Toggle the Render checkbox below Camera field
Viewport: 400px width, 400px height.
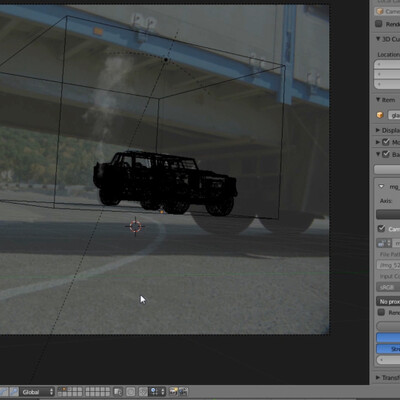coord(379,24)
